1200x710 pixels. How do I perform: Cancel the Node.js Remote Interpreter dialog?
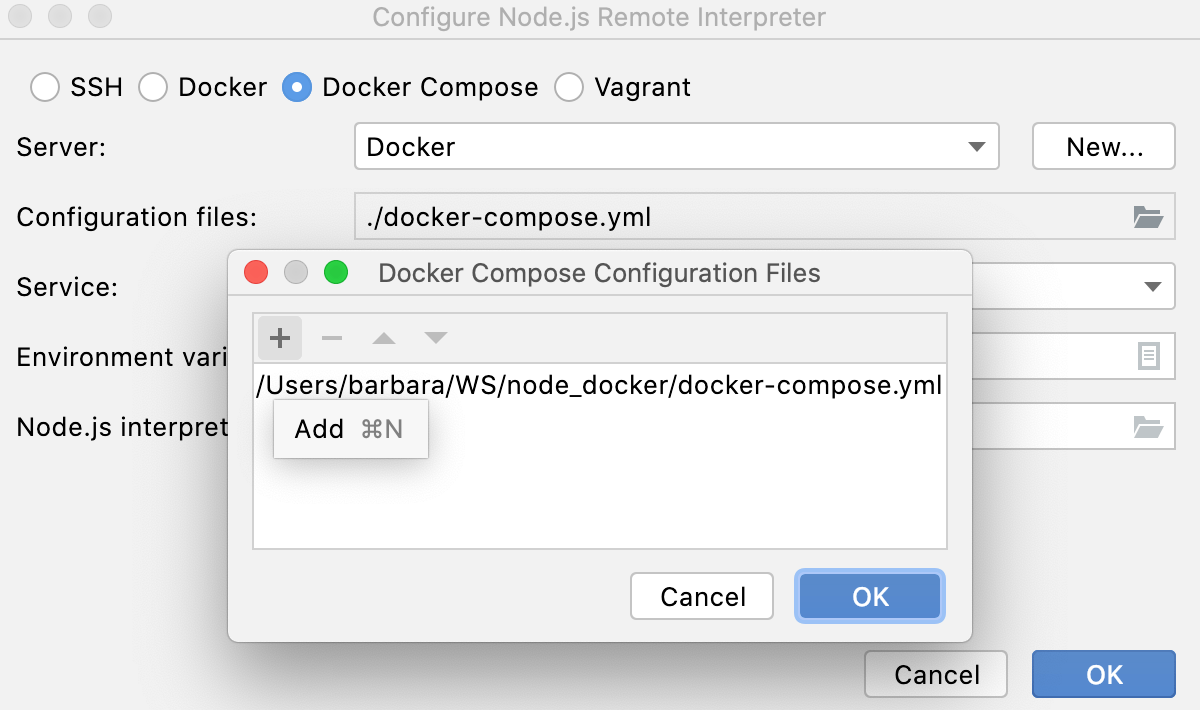(935, 674)
